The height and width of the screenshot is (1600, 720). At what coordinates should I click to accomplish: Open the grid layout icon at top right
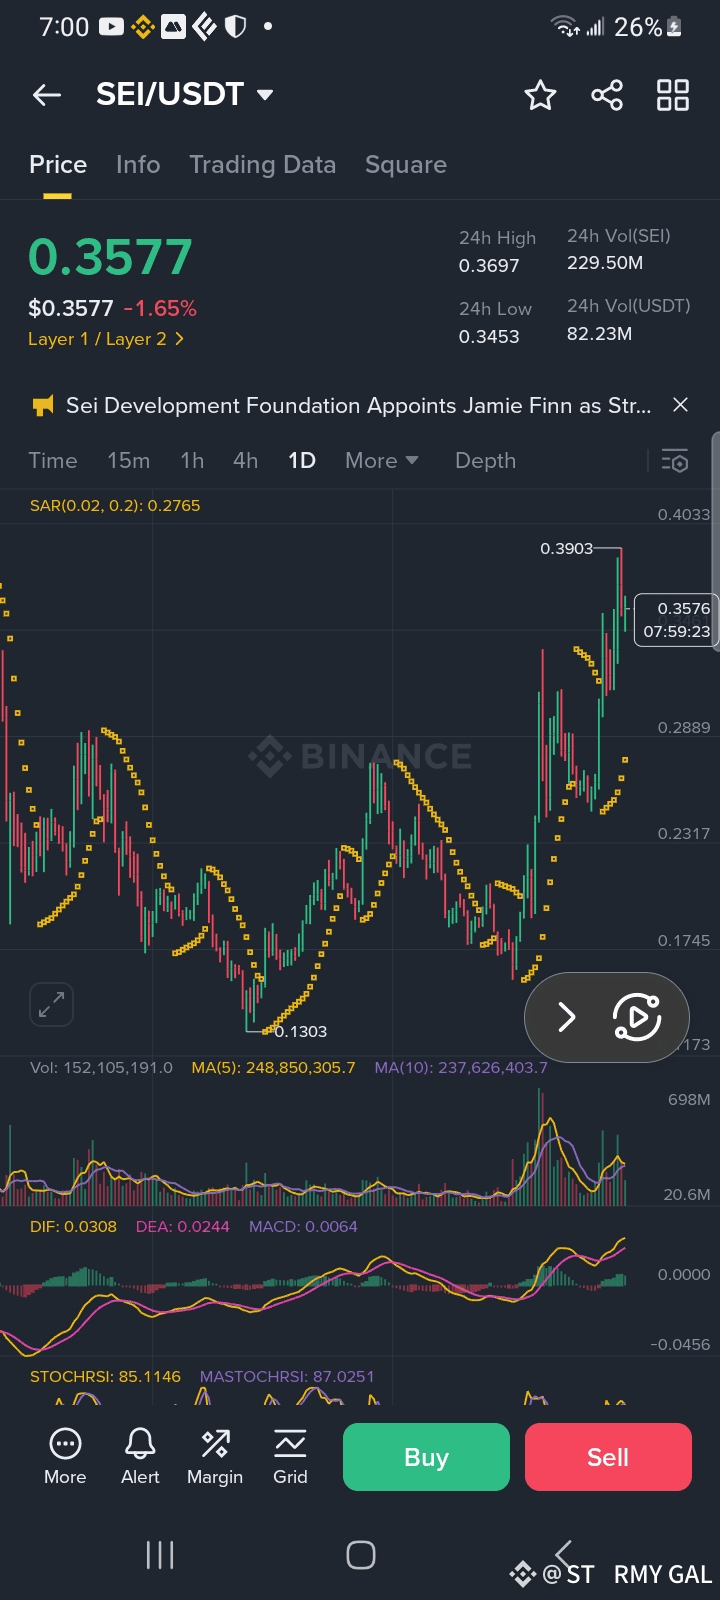point(673,95)
